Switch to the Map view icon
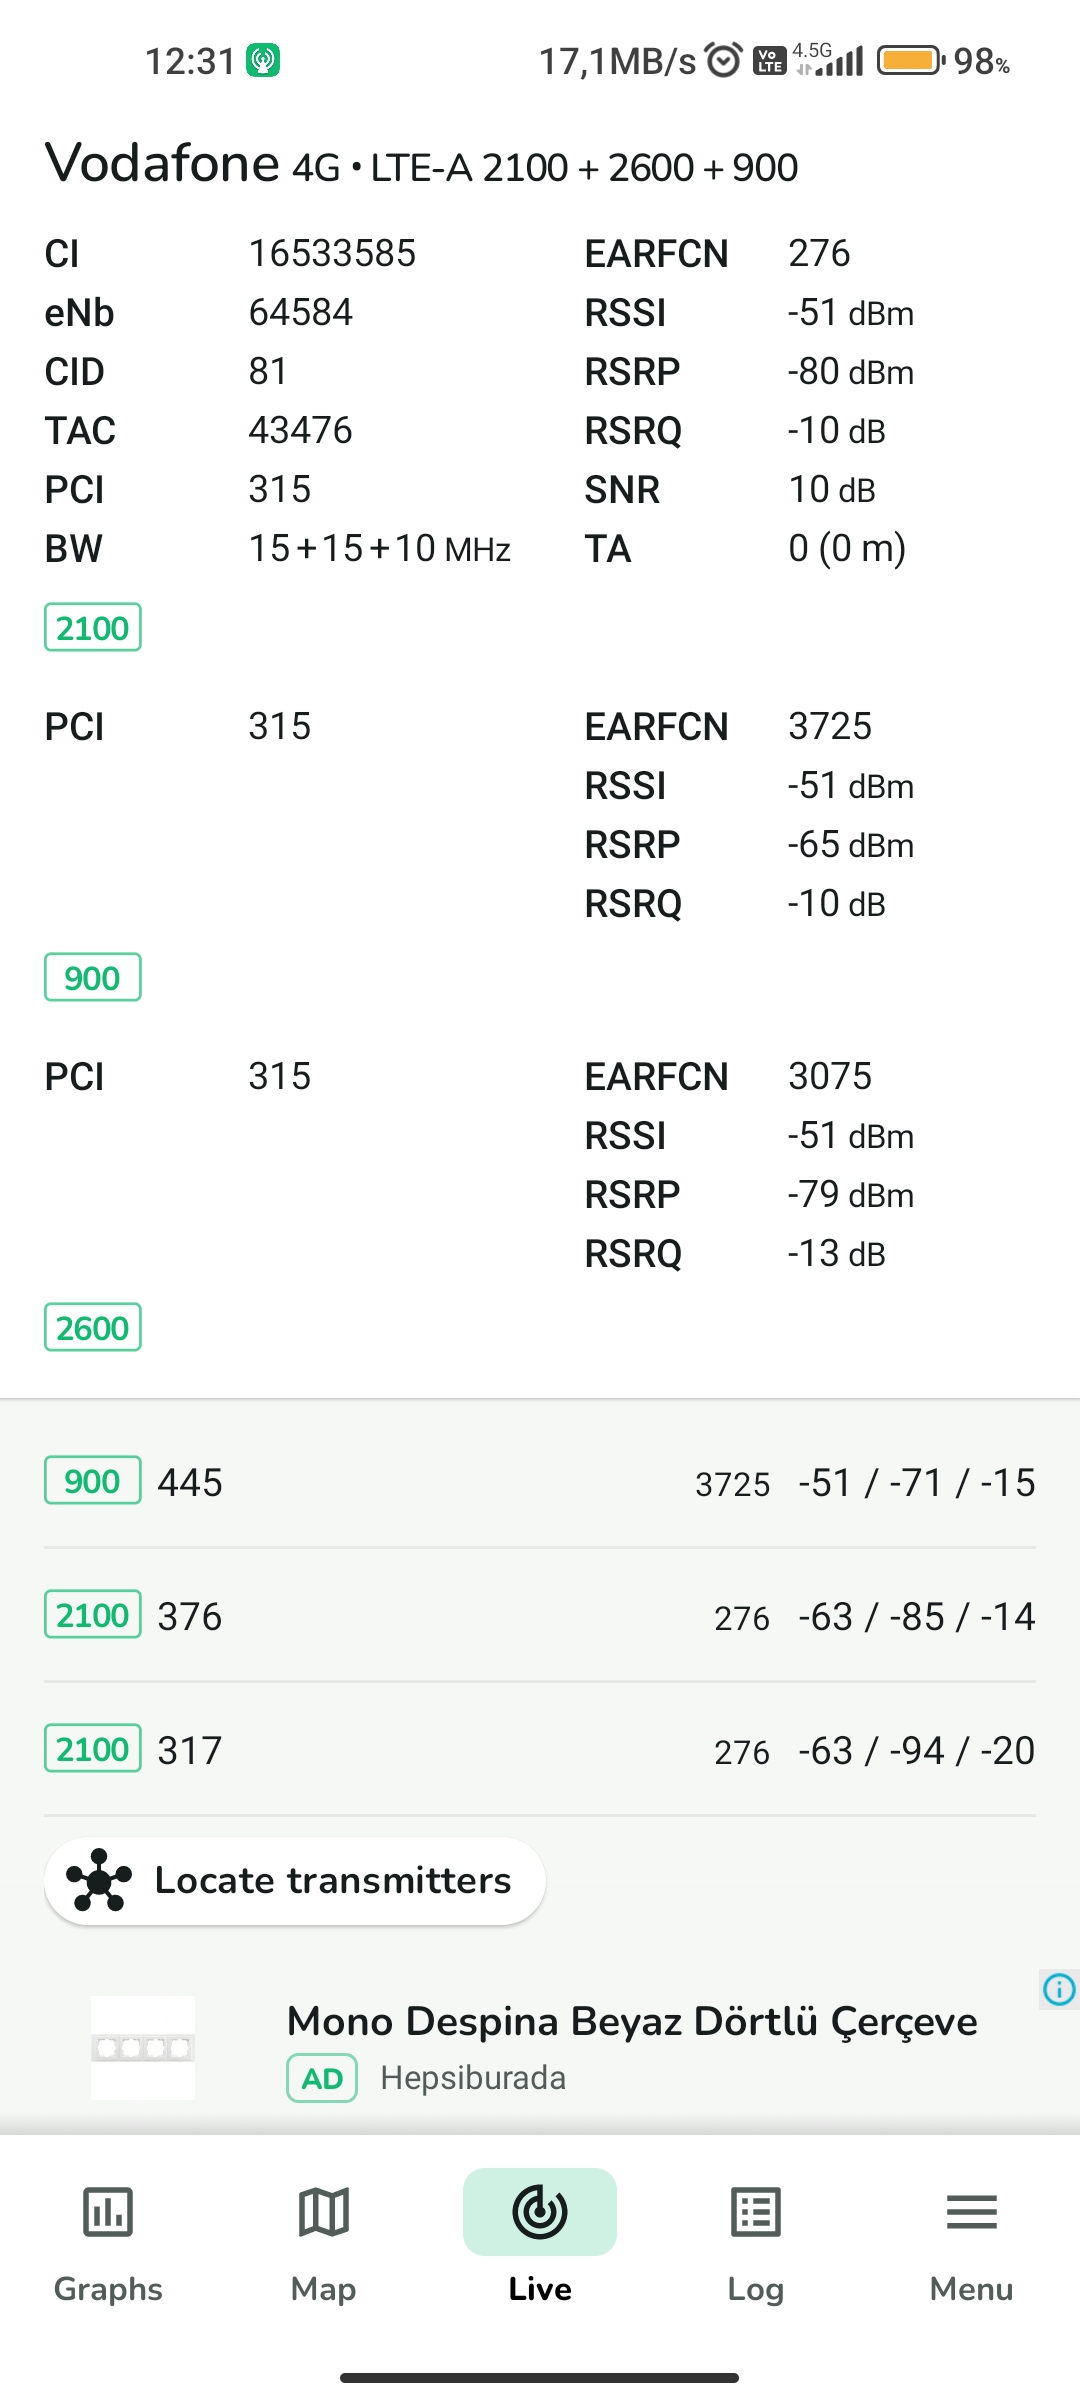 (323, 2212)
